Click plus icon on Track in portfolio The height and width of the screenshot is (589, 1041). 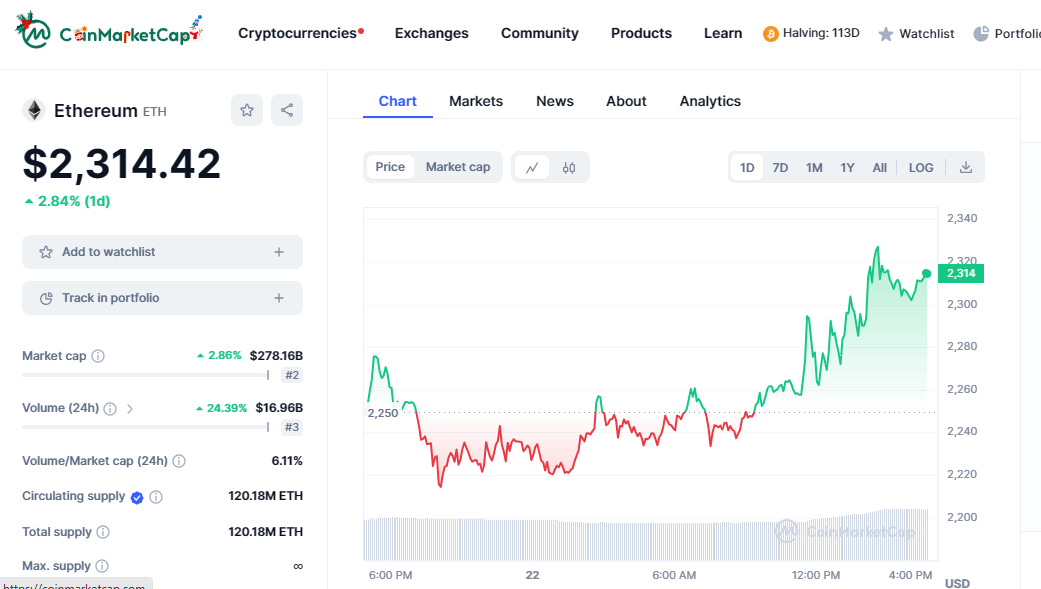(x=279, y=298)
